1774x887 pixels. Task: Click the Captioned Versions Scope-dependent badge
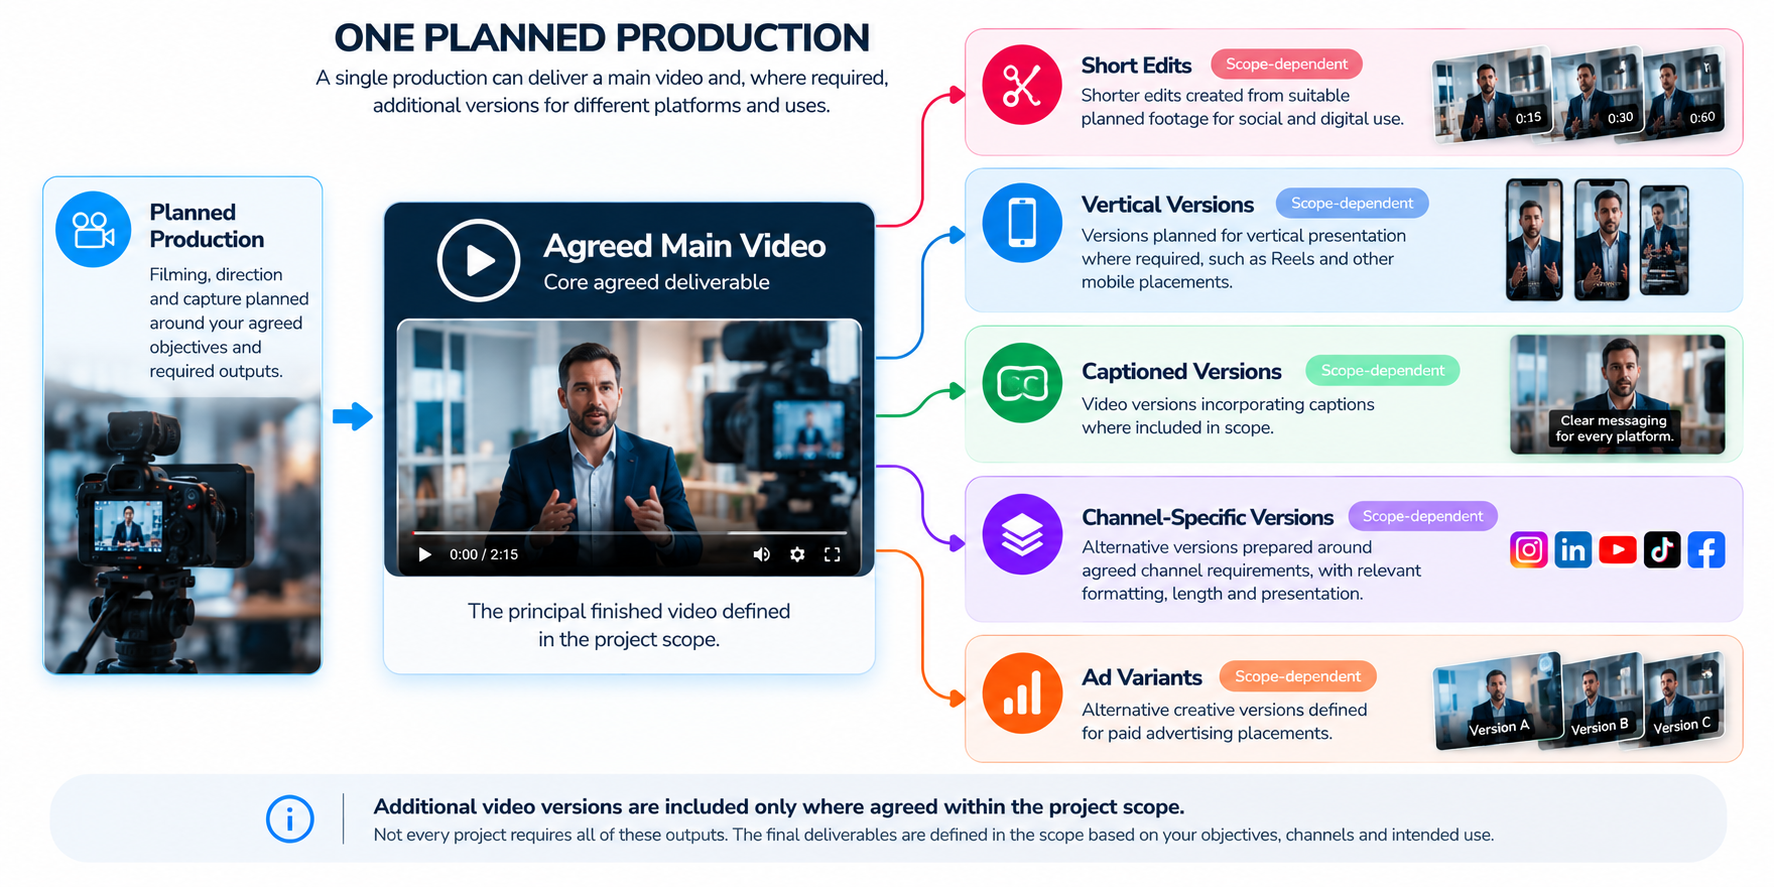tap(1382, 370)
